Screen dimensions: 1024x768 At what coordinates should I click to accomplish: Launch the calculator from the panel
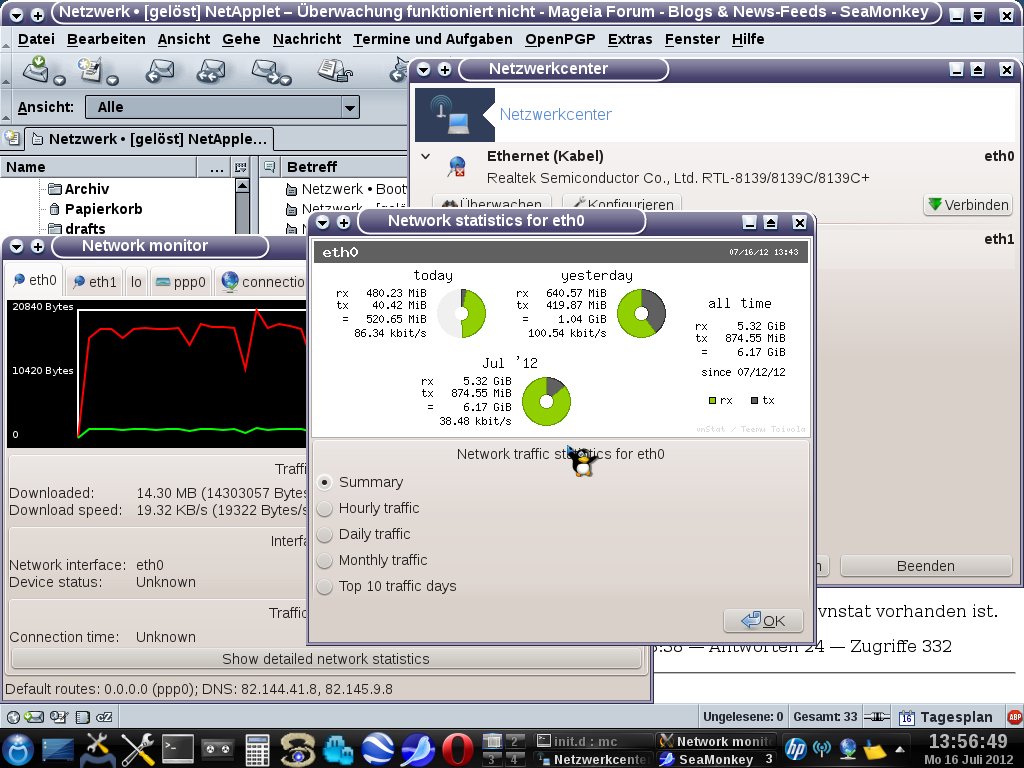pyautogui.click(x=258, y=750)
